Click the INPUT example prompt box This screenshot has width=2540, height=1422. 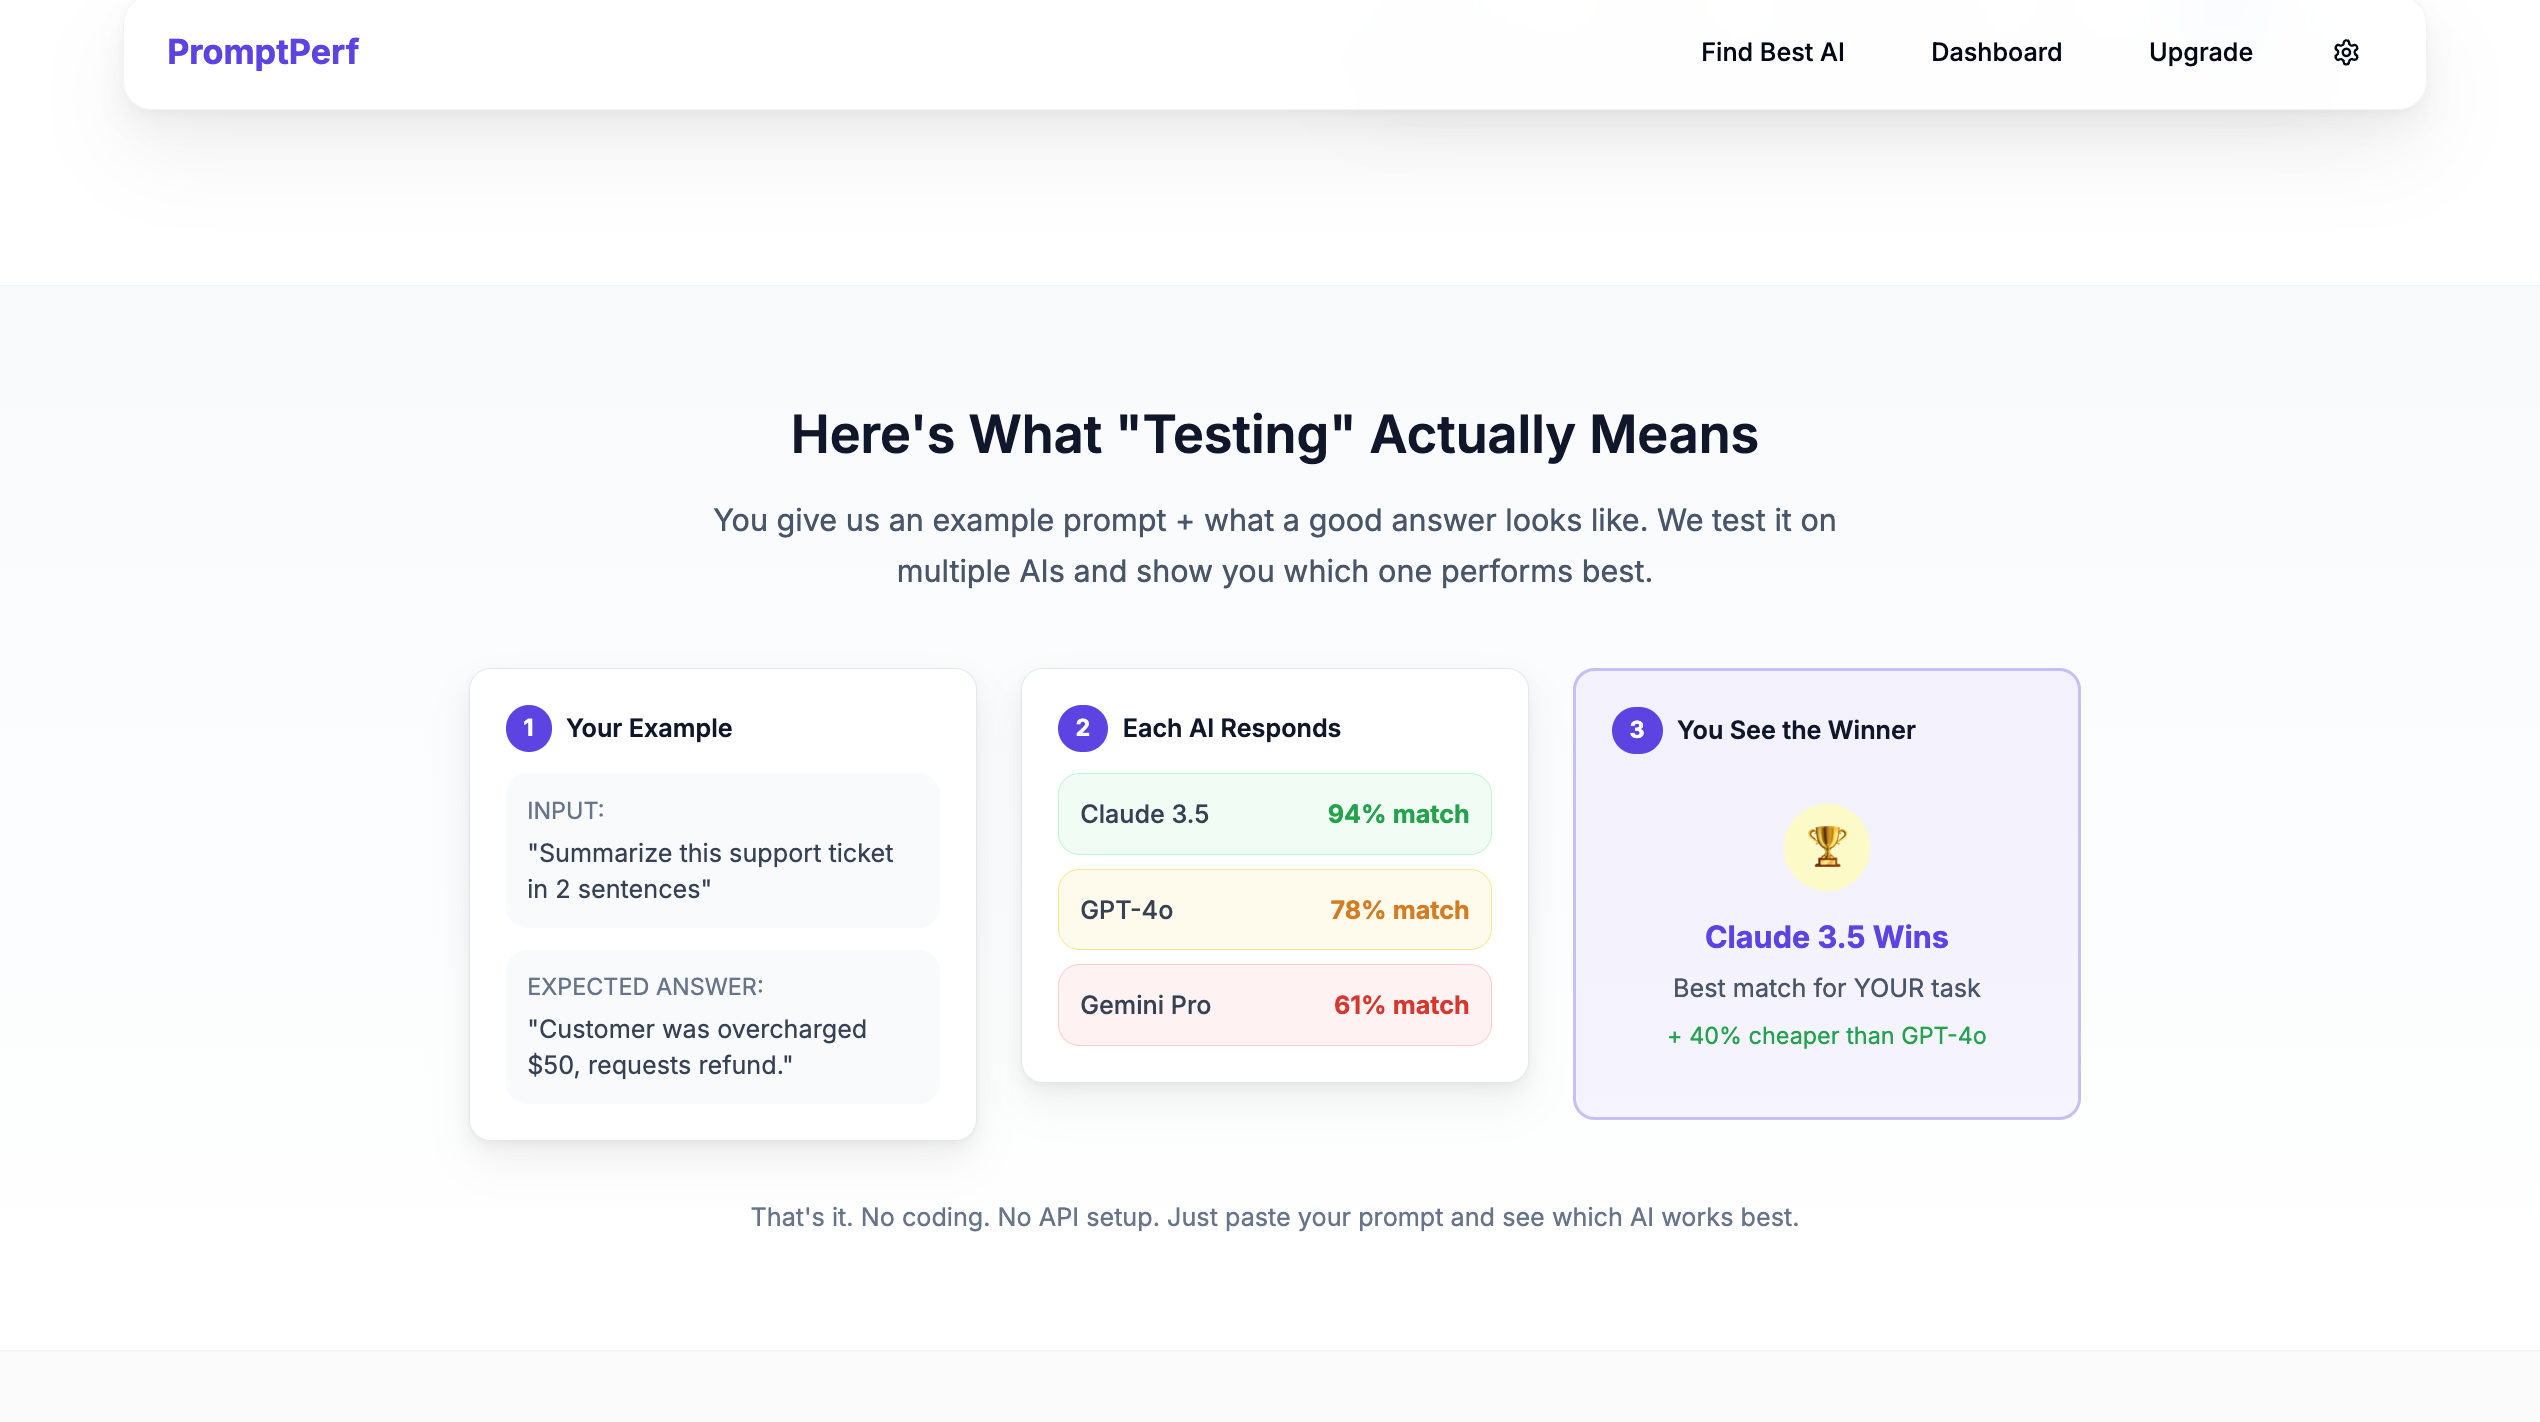point(722,851)
